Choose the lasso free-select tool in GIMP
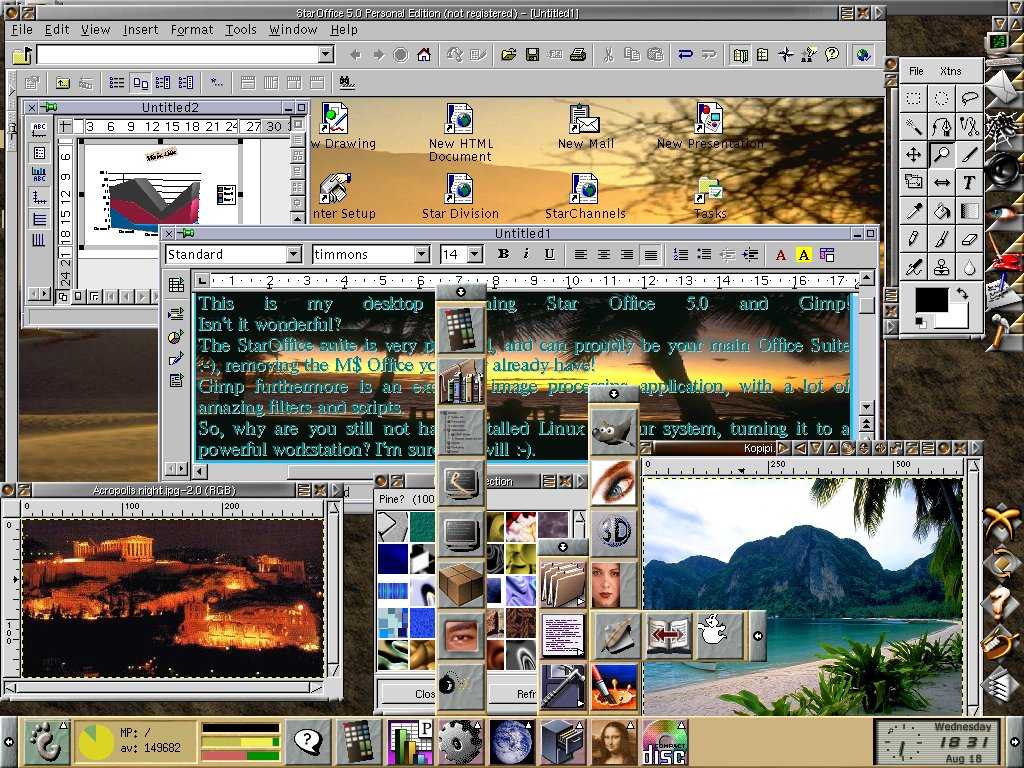The height and width of the screenshot is (768, 1024). (x=969, y=99)
